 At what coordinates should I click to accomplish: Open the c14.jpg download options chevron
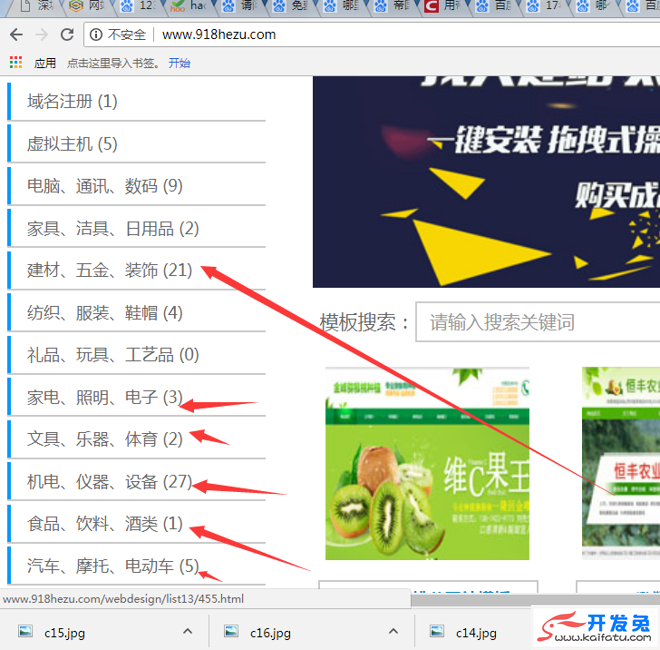point(597,632)
